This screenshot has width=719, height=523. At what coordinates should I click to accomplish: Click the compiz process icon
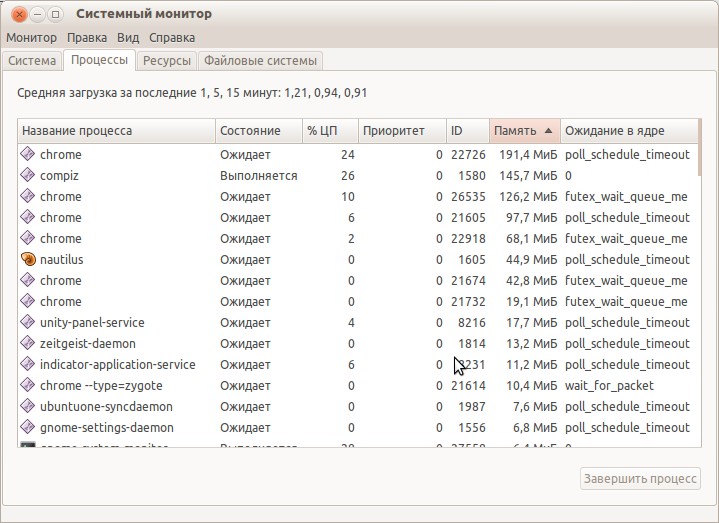coord(28,175)
